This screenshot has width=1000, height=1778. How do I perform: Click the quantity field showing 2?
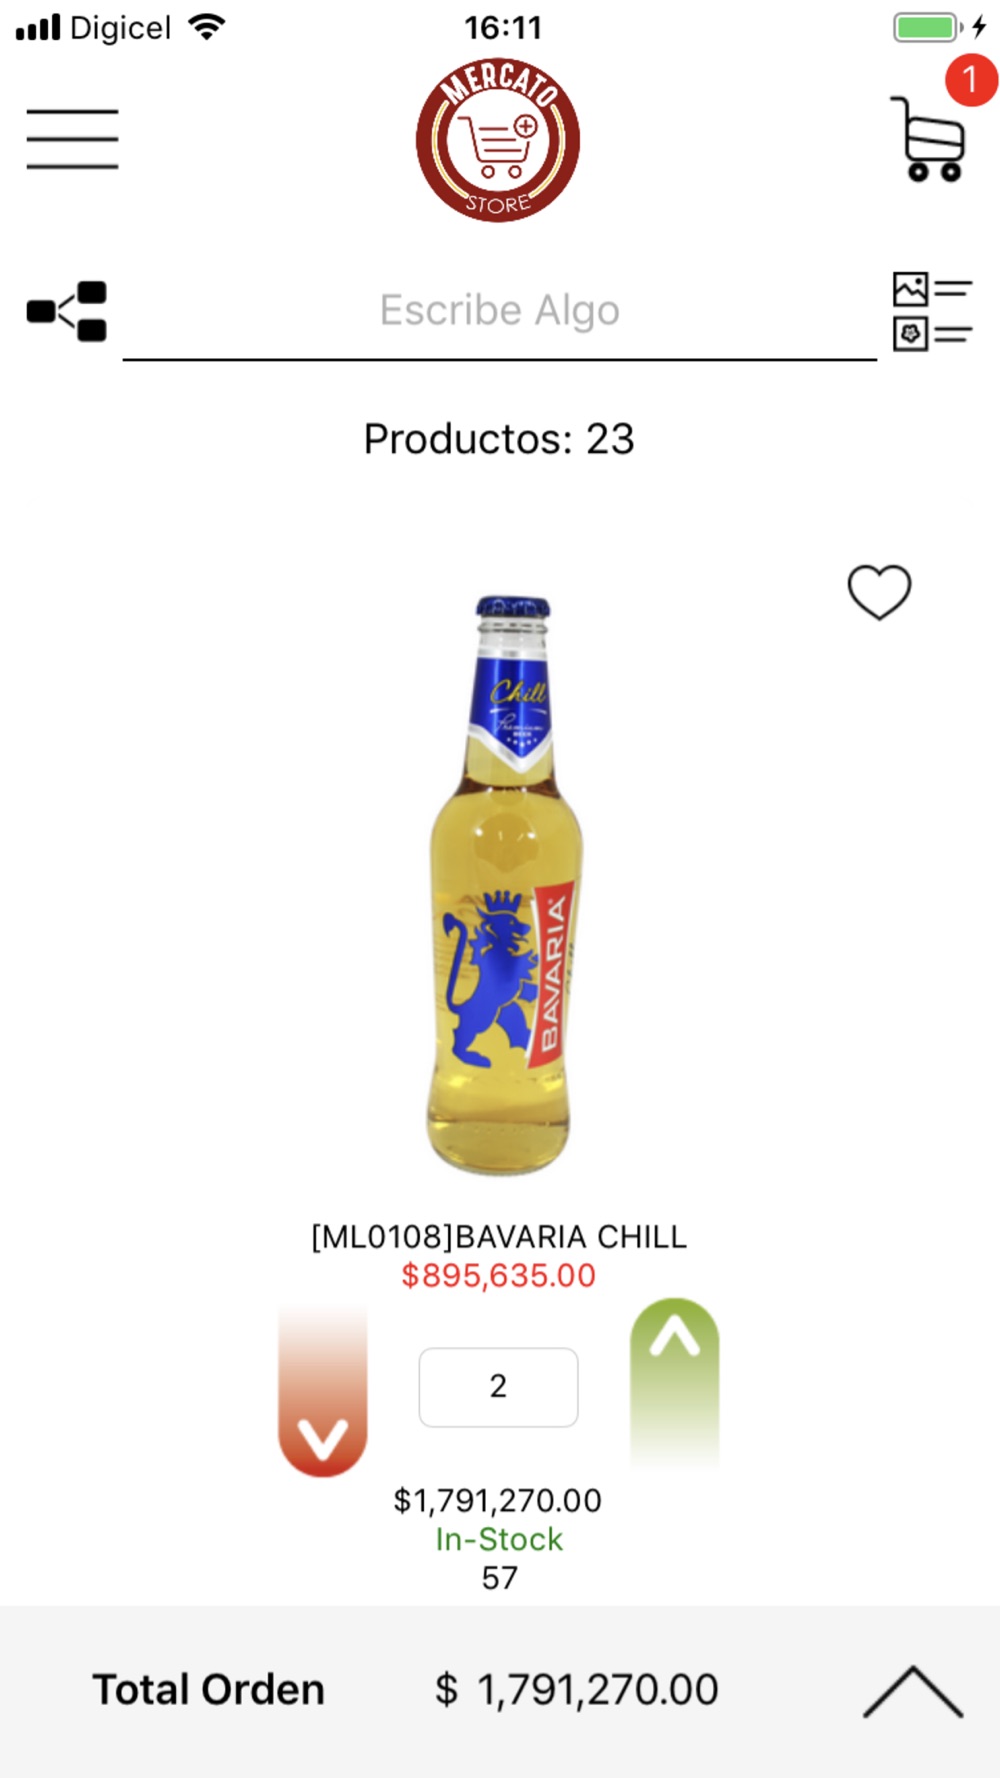[x=498, y=1387]
